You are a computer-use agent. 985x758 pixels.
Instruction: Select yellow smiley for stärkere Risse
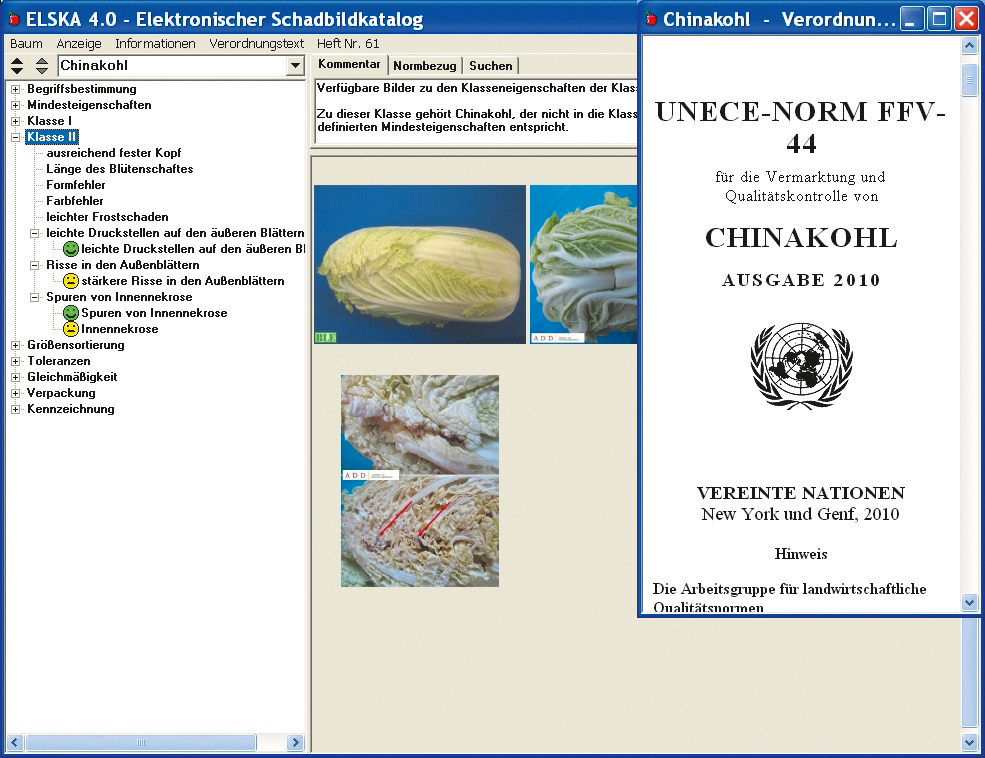71,281
